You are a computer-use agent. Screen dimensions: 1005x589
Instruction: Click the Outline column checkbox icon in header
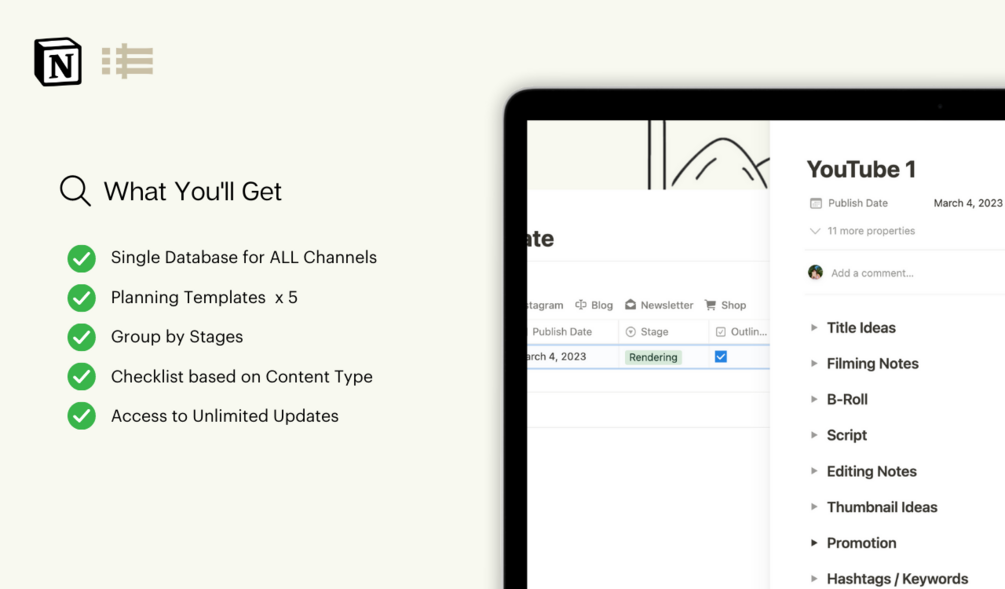(720, 331)
